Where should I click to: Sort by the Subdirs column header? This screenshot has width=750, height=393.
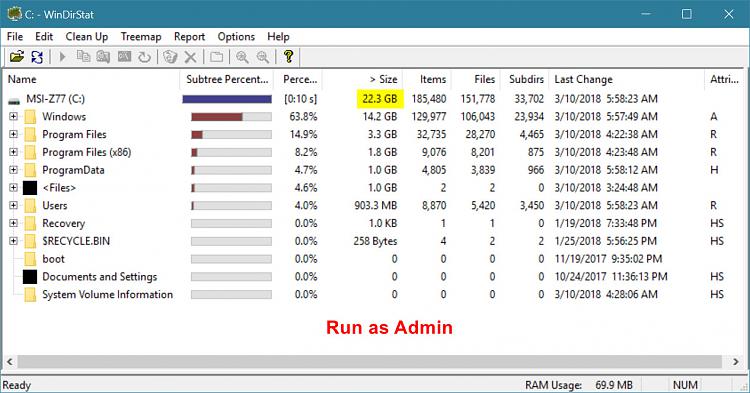525,79
